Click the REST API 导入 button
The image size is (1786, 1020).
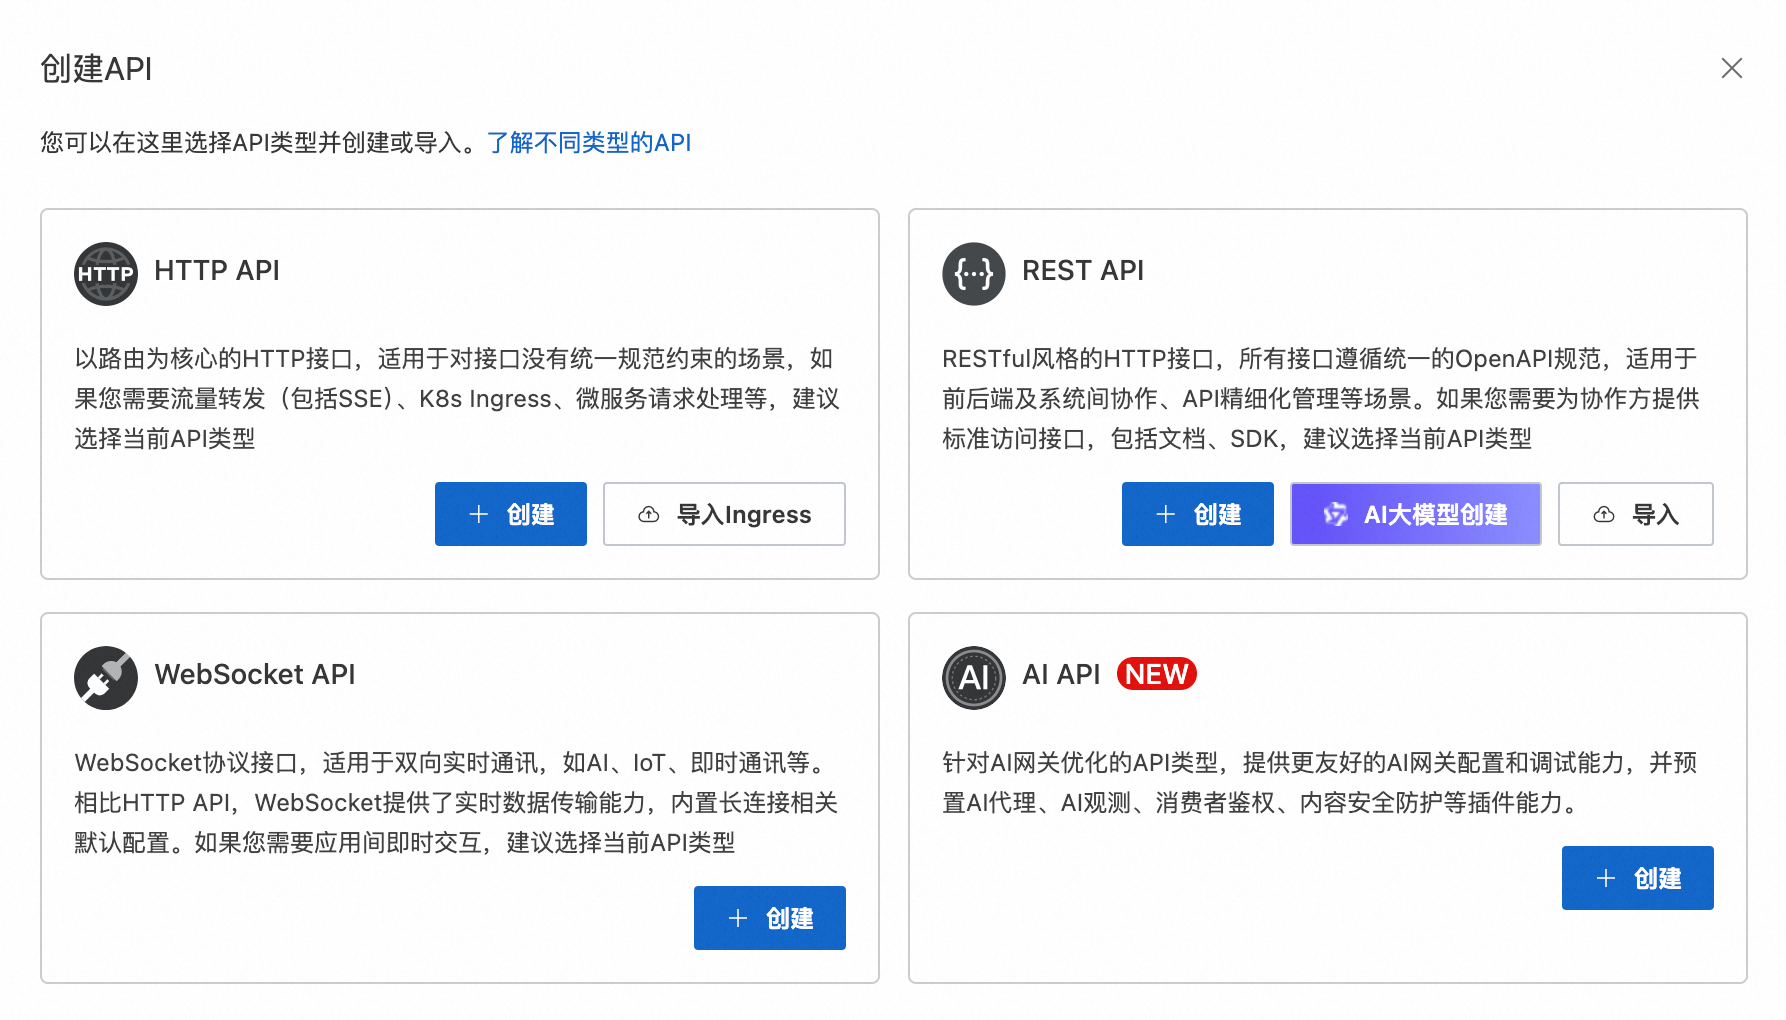[1635, 514]
